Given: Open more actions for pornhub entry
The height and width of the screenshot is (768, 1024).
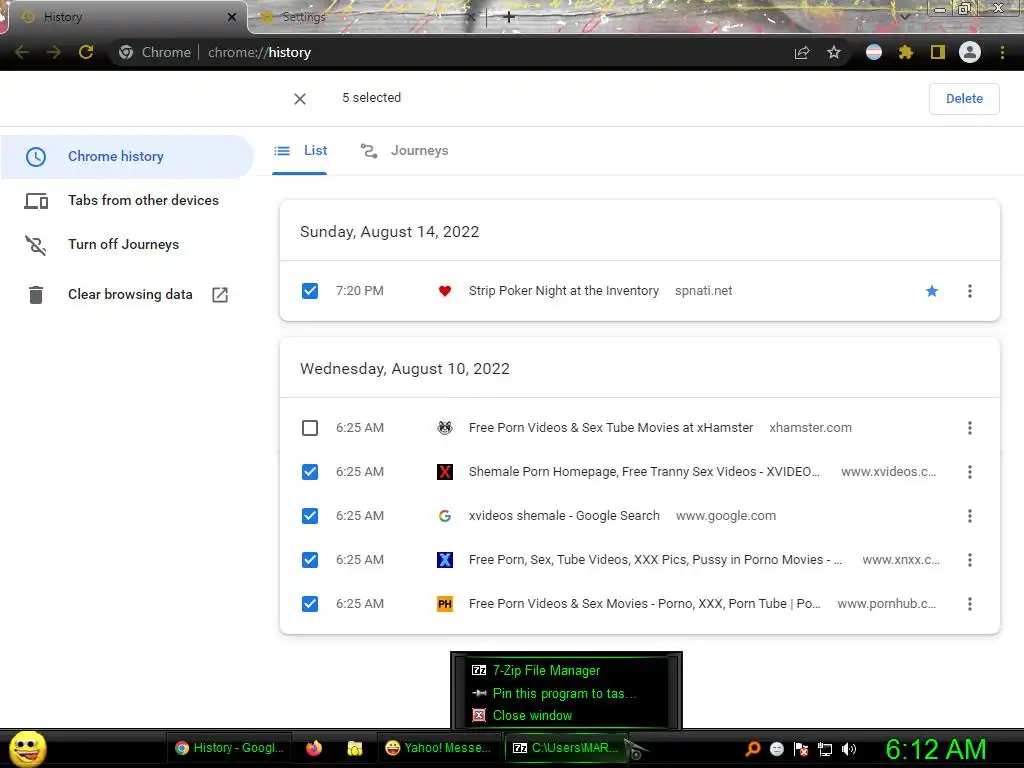Looking at the screenshot, I should 970,603.
